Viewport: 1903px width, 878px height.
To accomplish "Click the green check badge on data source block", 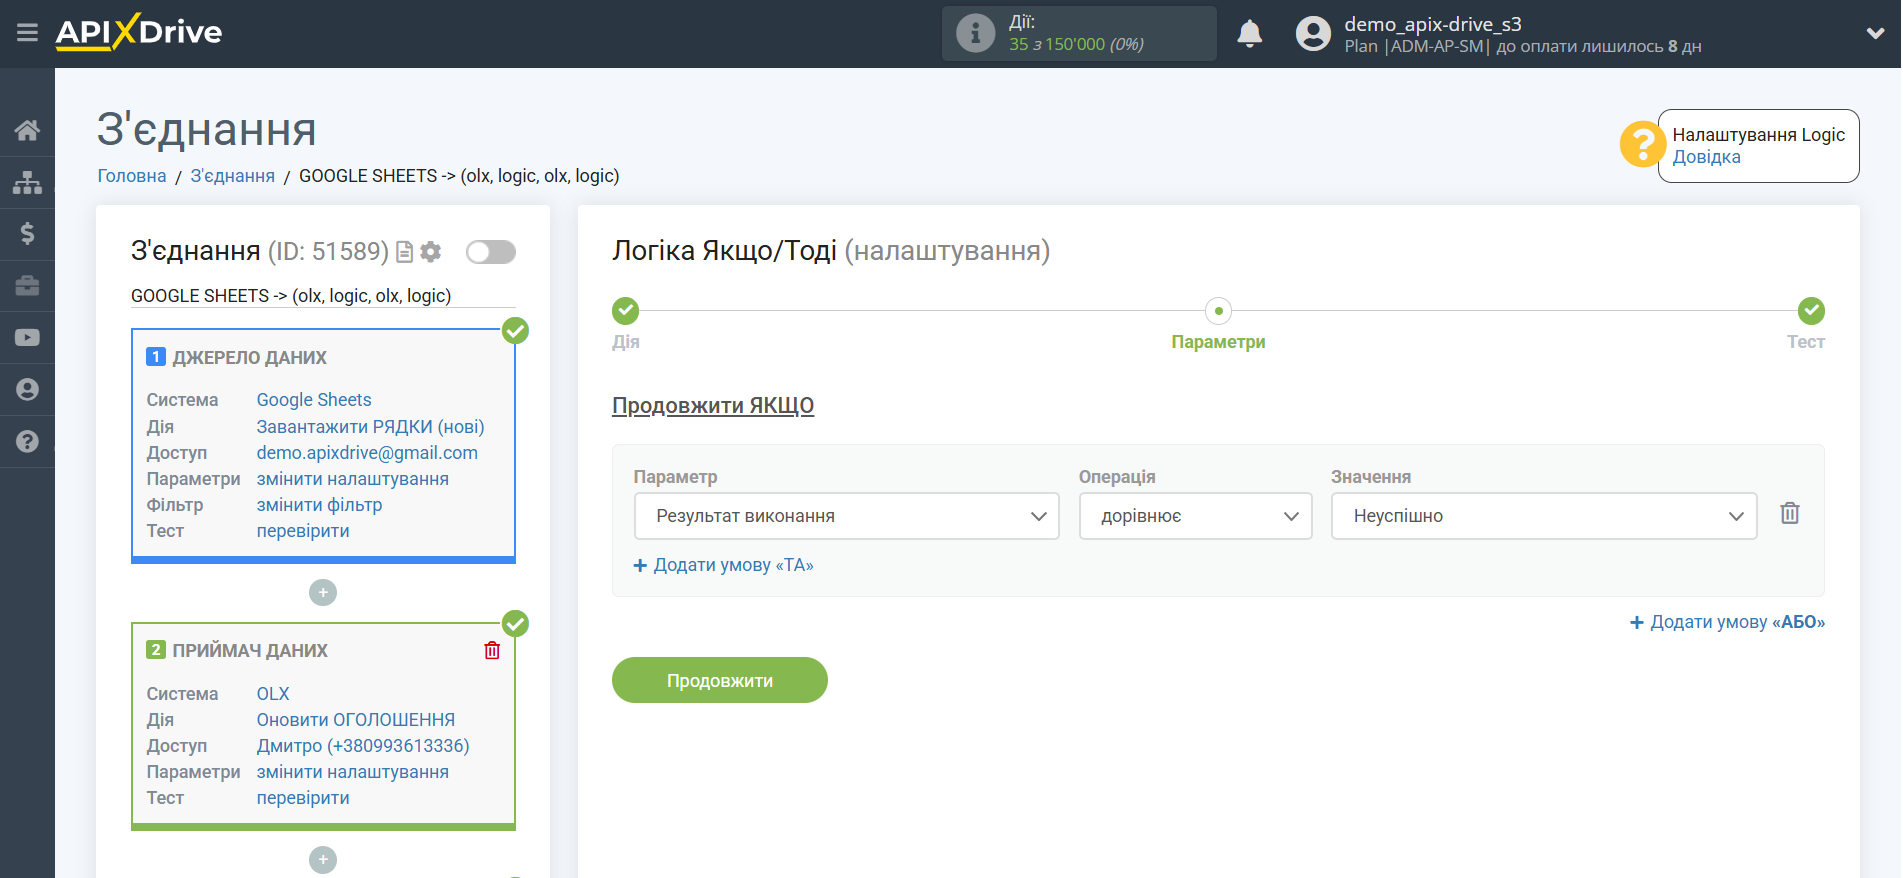I will point(515,331).
